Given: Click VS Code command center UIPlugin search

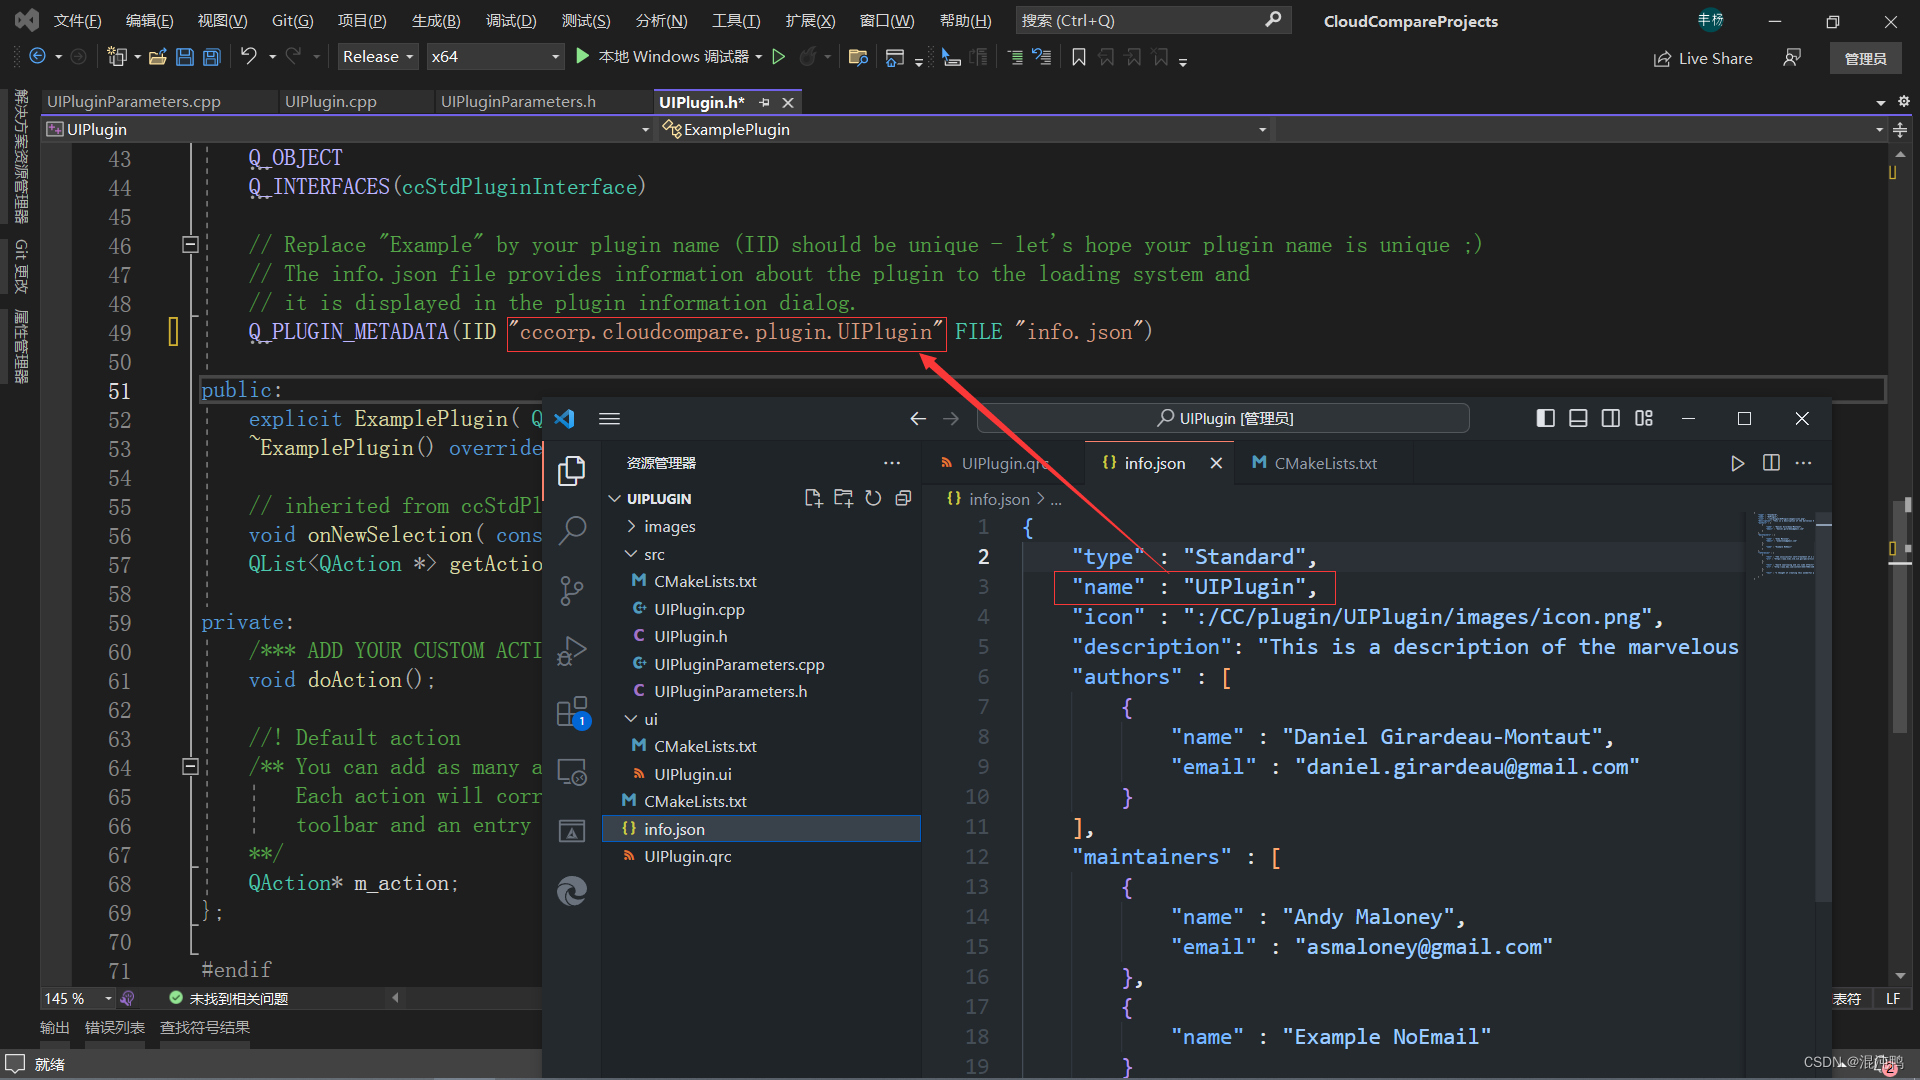Looking at the screenshot, I should point(1223,418).
